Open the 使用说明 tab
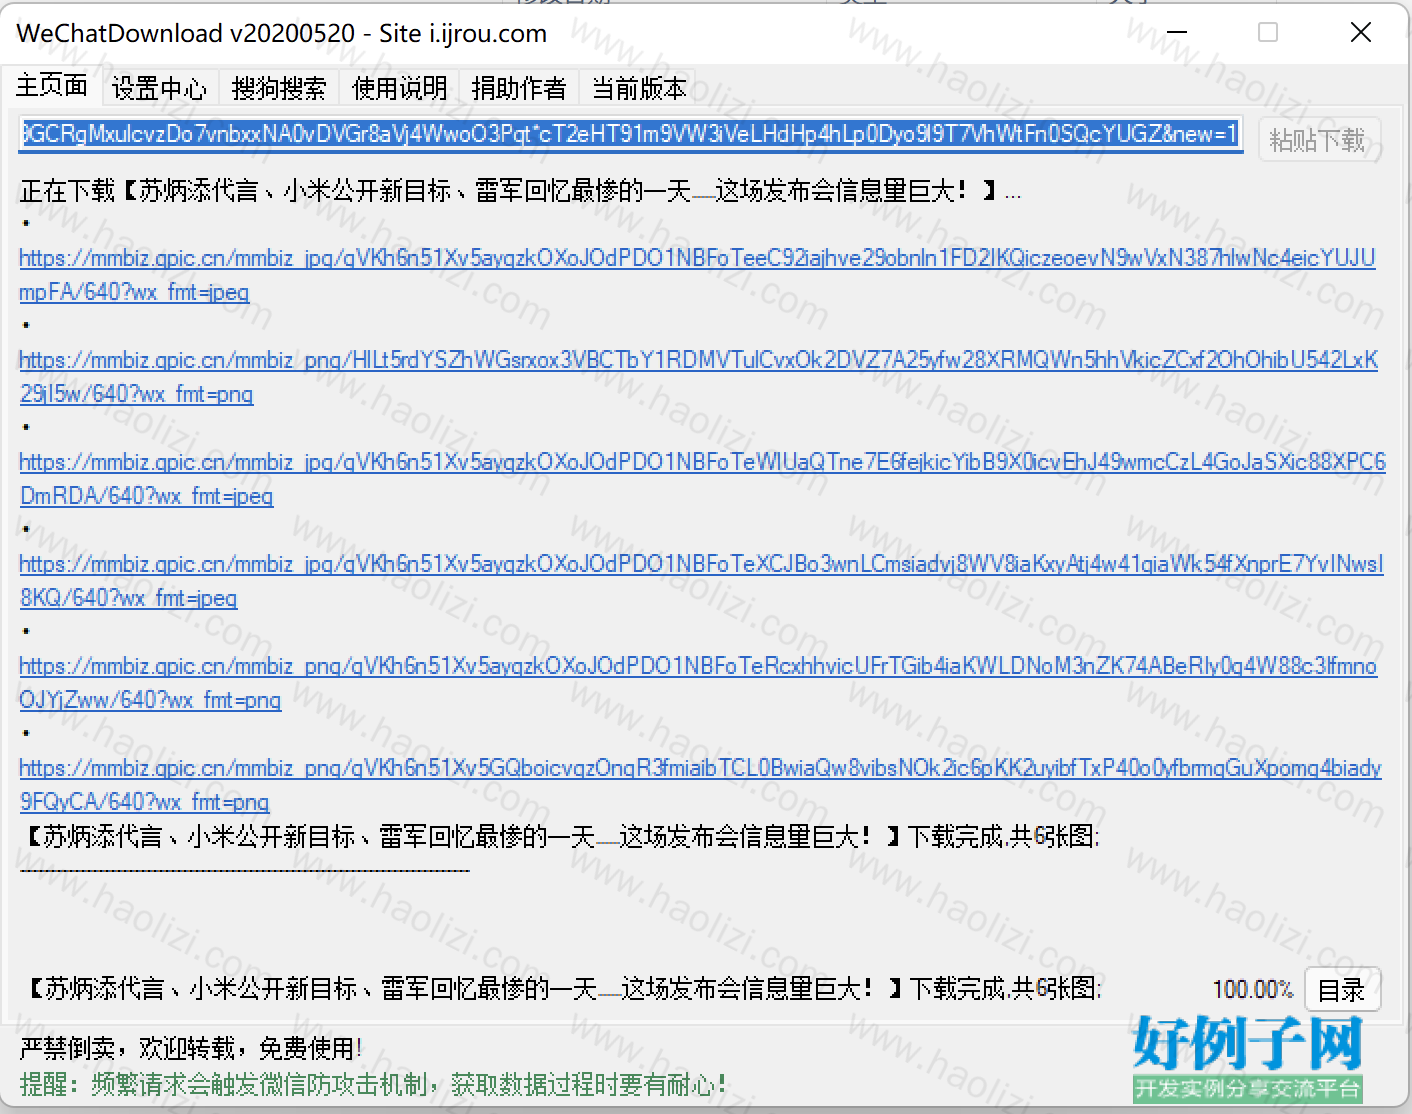Screen dimensions: 1412x1114 pyautogui.click(x=400, y=88)
